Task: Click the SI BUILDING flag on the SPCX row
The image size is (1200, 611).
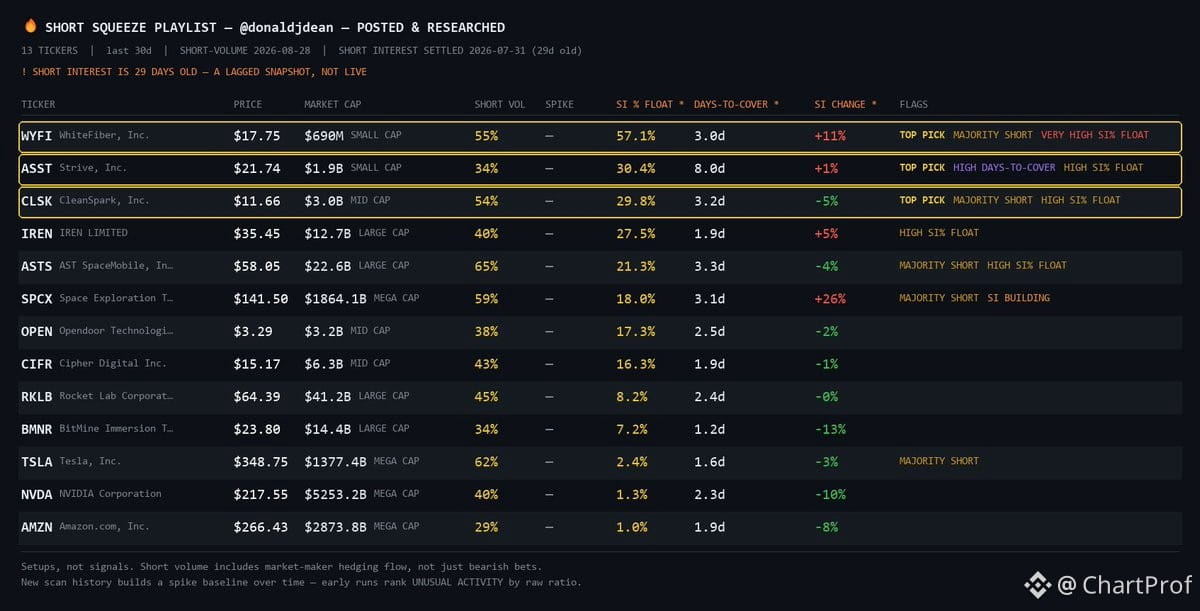Action: tap(1018, 298)
